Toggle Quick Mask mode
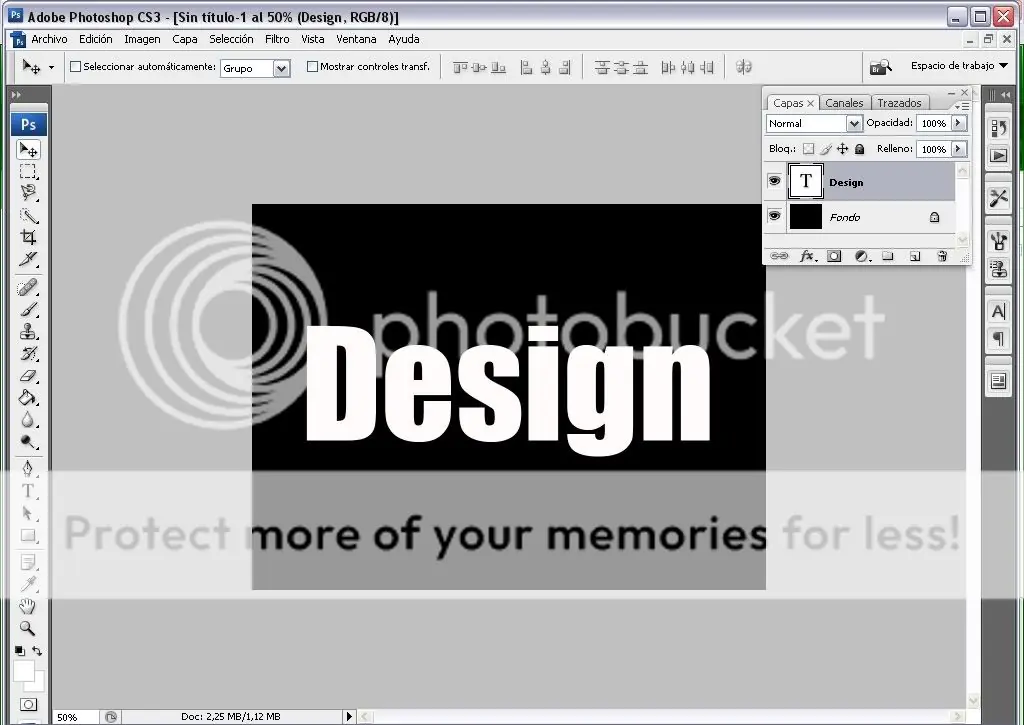This screenshot has width=1024, height=725. tap(28, 705)
